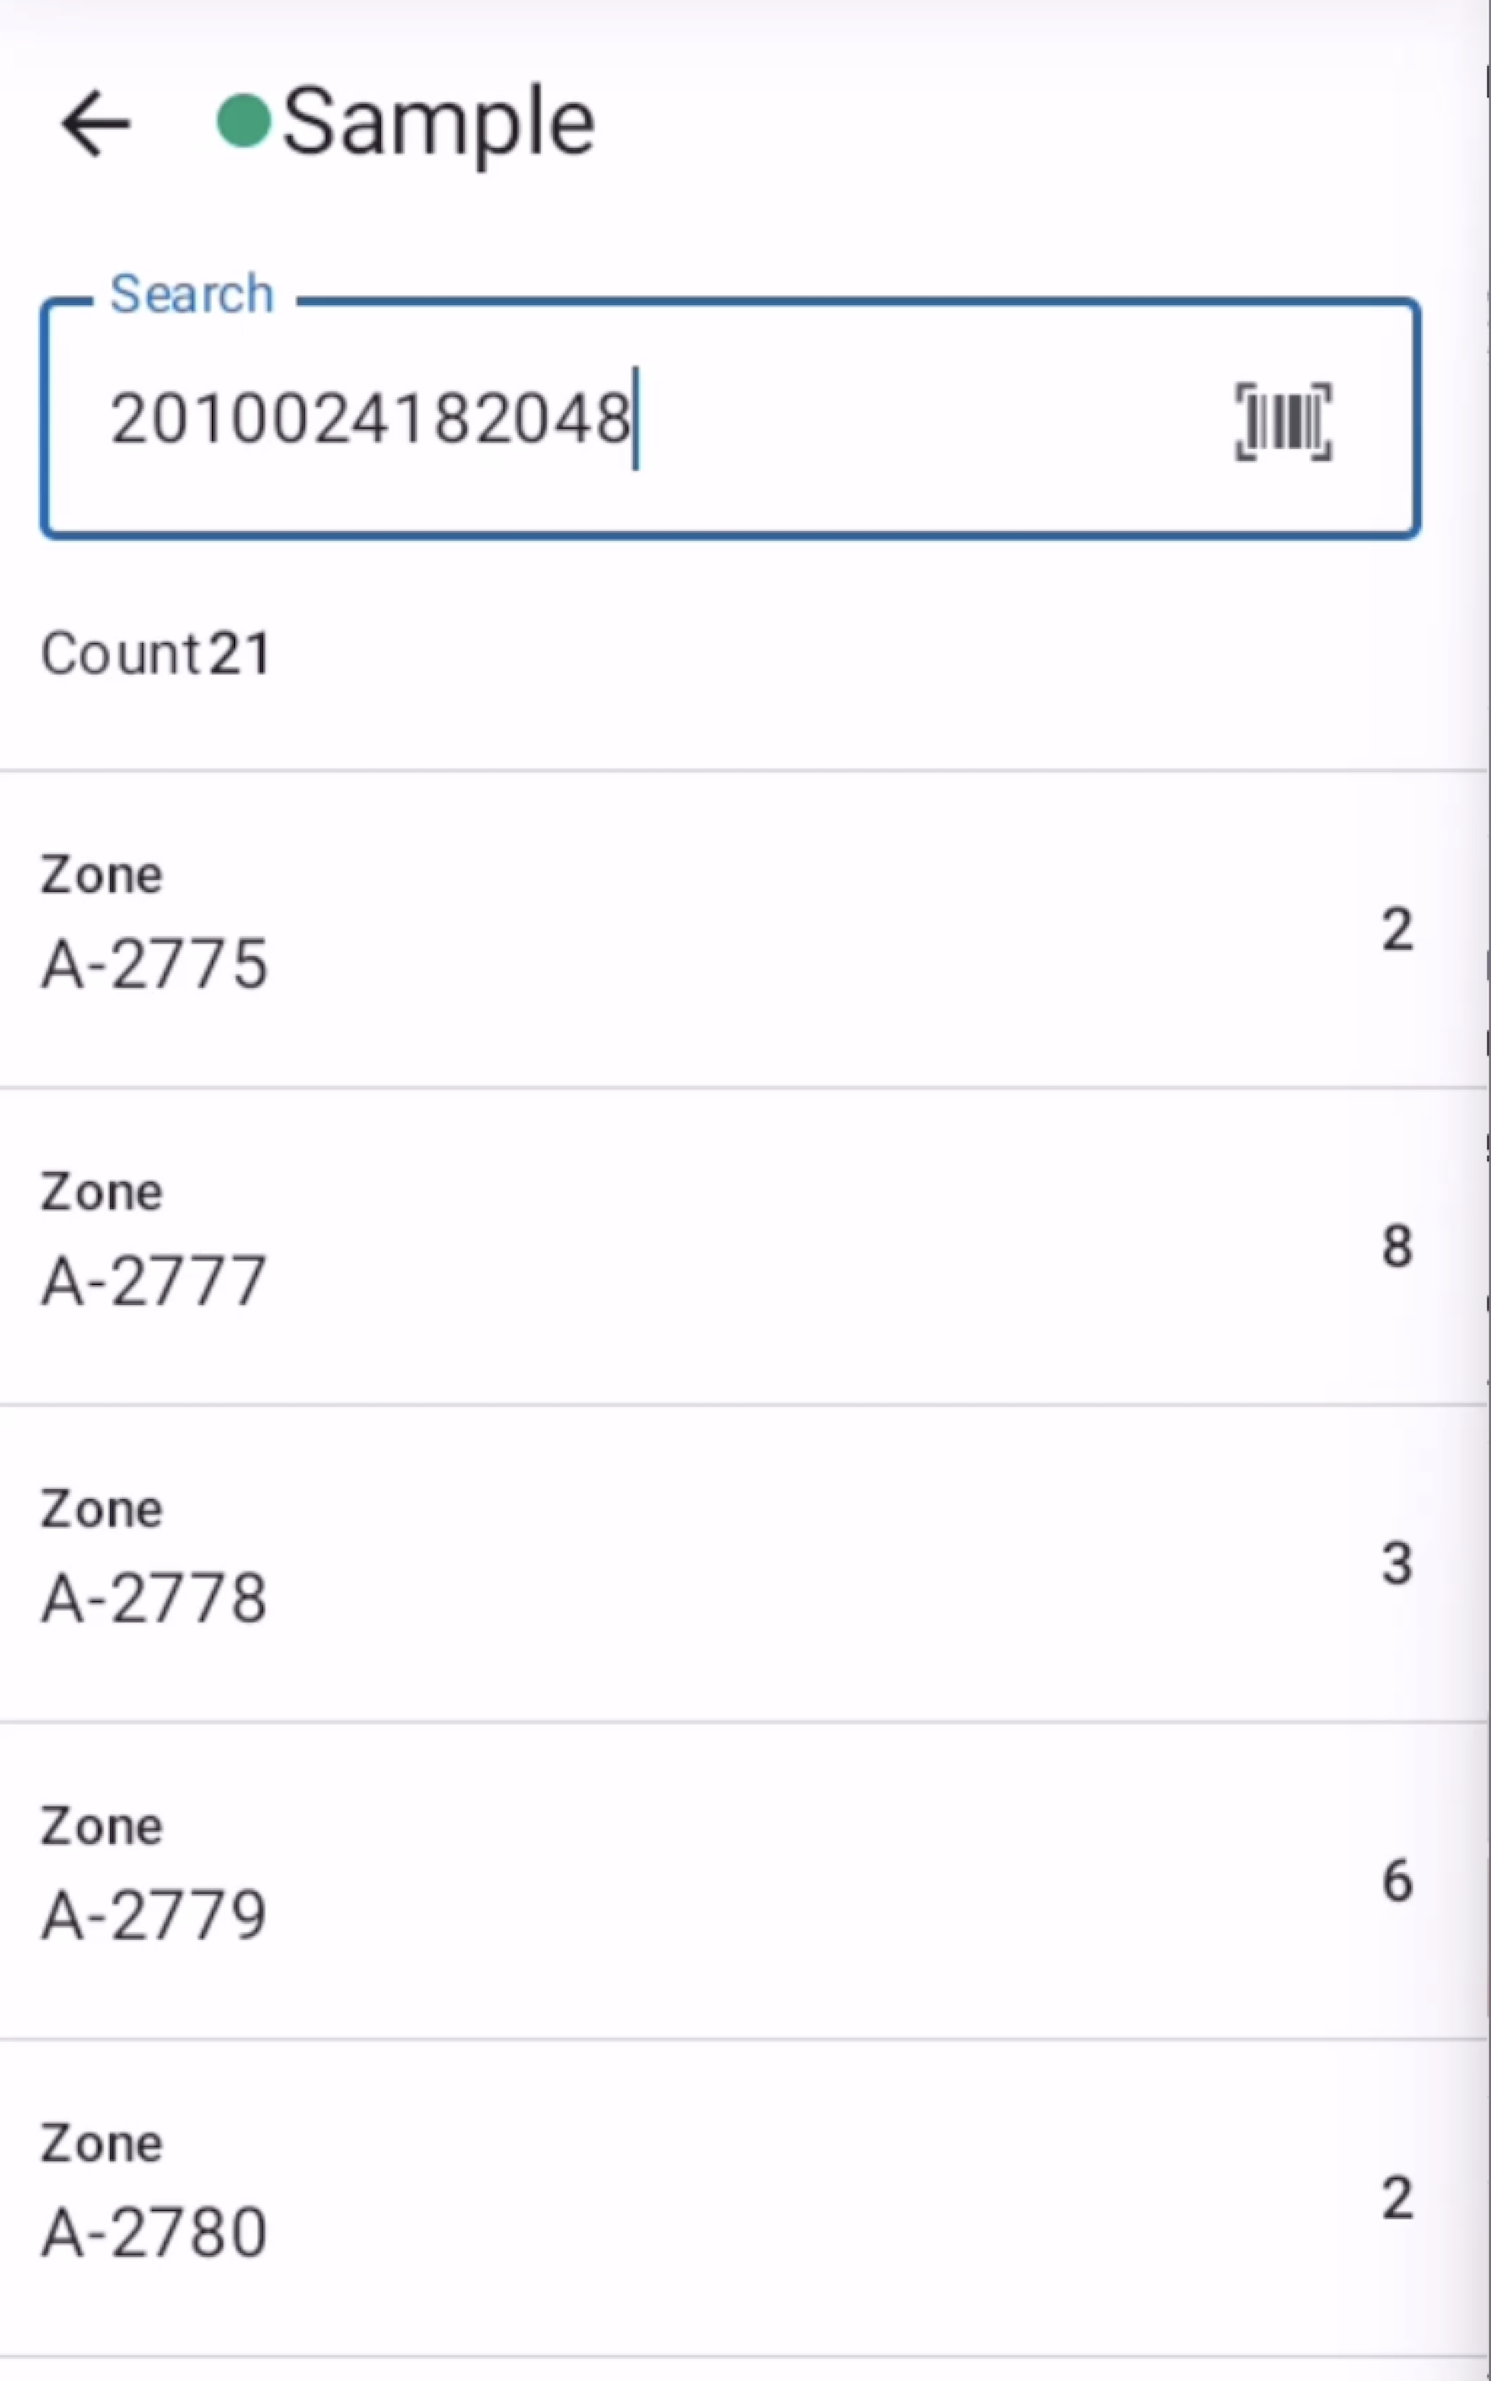This screenshot has height=2381, width=1491.
Task: Click the Count 21 label
Action: pos(155,654)
